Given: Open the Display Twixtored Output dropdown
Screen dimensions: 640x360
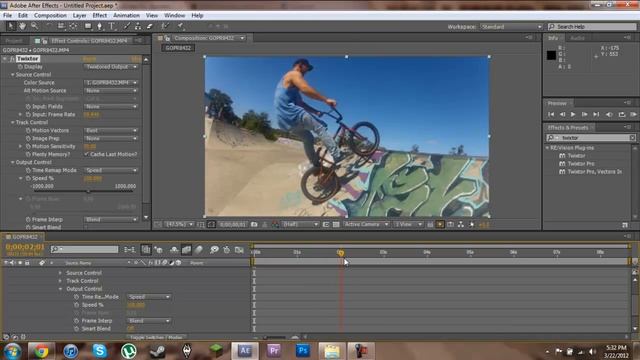Looking at the screenshot, I should tap(111, 67).
